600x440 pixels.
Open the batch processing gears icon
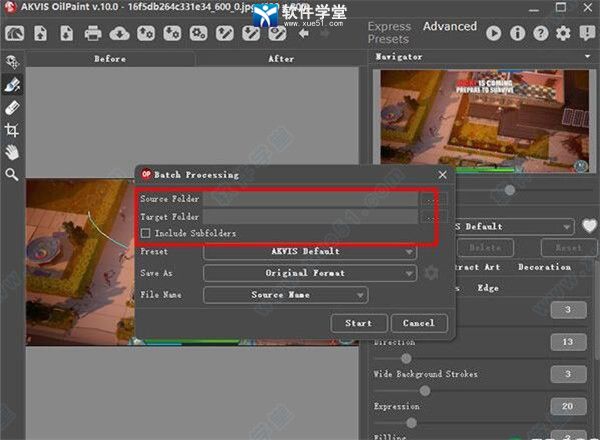coord(198,33)
